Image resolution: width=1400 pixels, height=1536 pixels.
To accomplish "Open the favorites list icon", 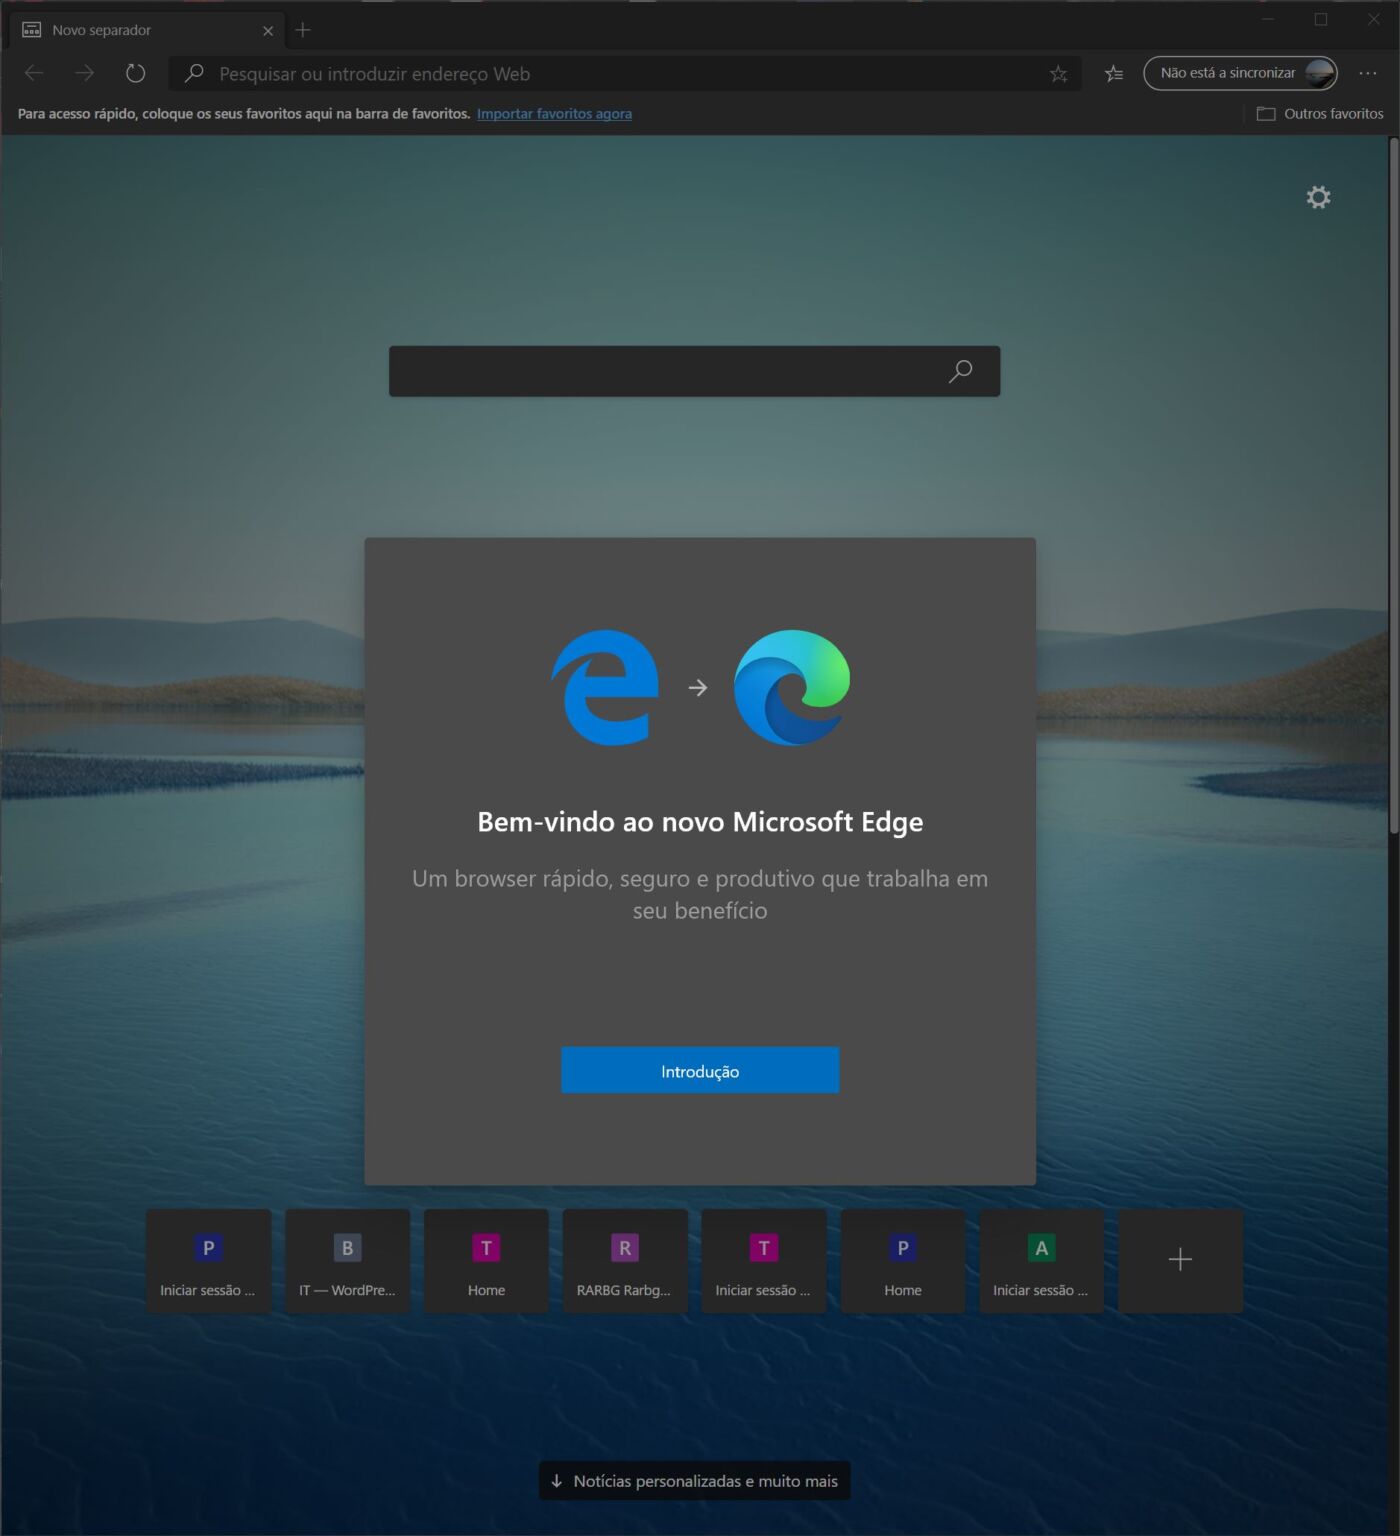I will click(x=1113, y=73).
